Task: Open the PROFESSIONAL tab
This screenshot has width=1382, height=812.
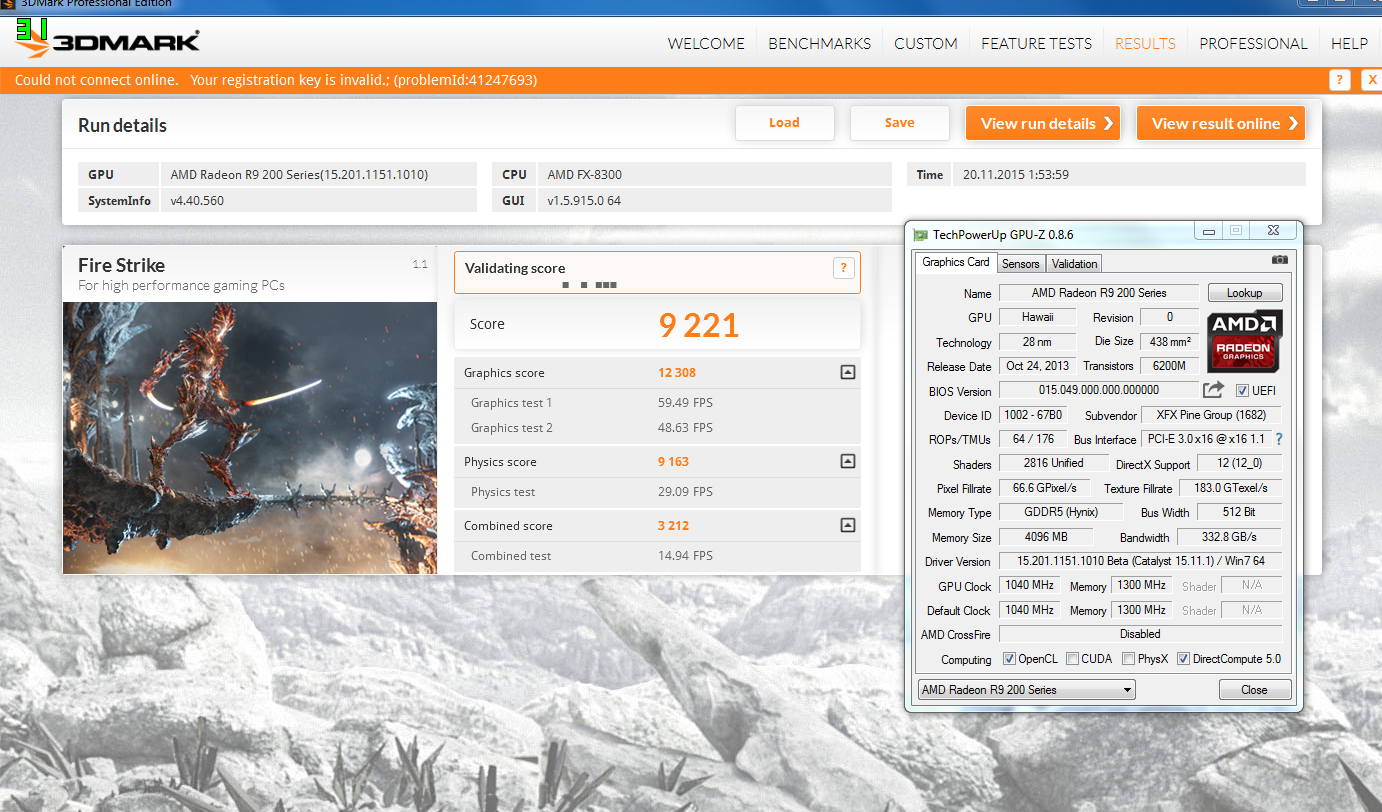Action: [1253, 44]
